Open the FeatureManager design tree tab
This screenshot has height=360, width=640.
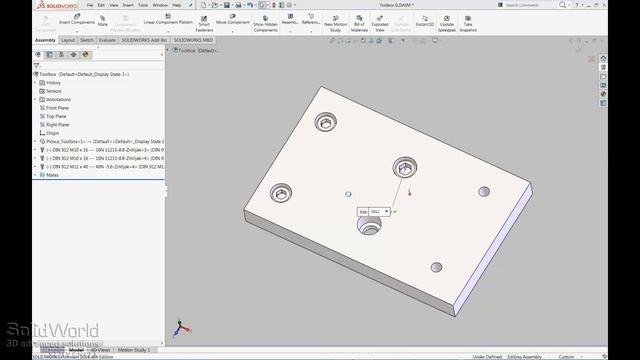(38, 55)
